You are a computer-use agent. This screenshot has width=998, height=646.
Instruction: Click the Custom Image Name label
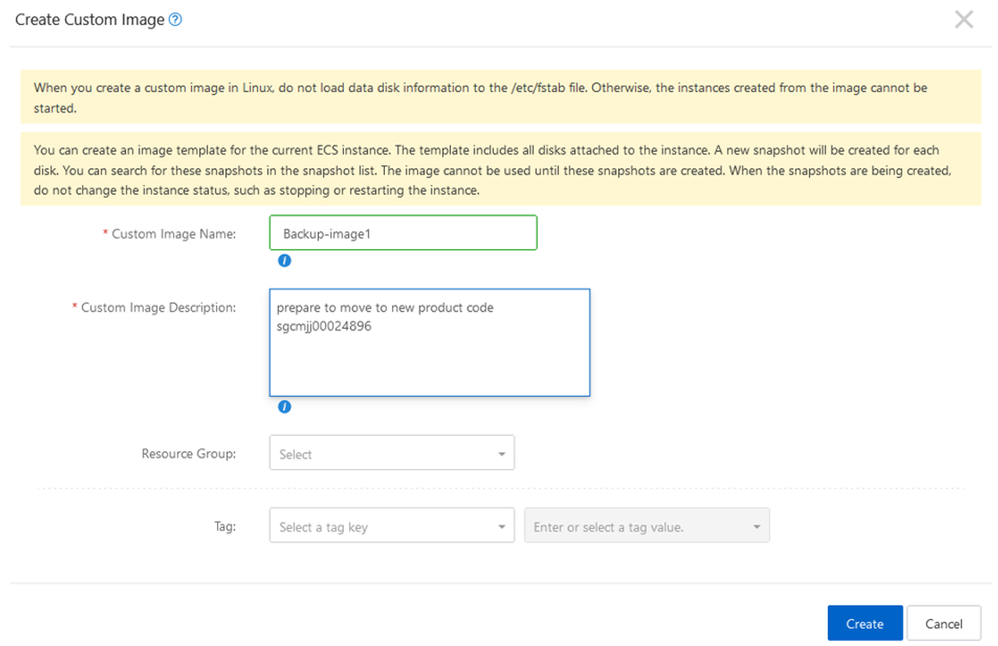coord(173,234)
